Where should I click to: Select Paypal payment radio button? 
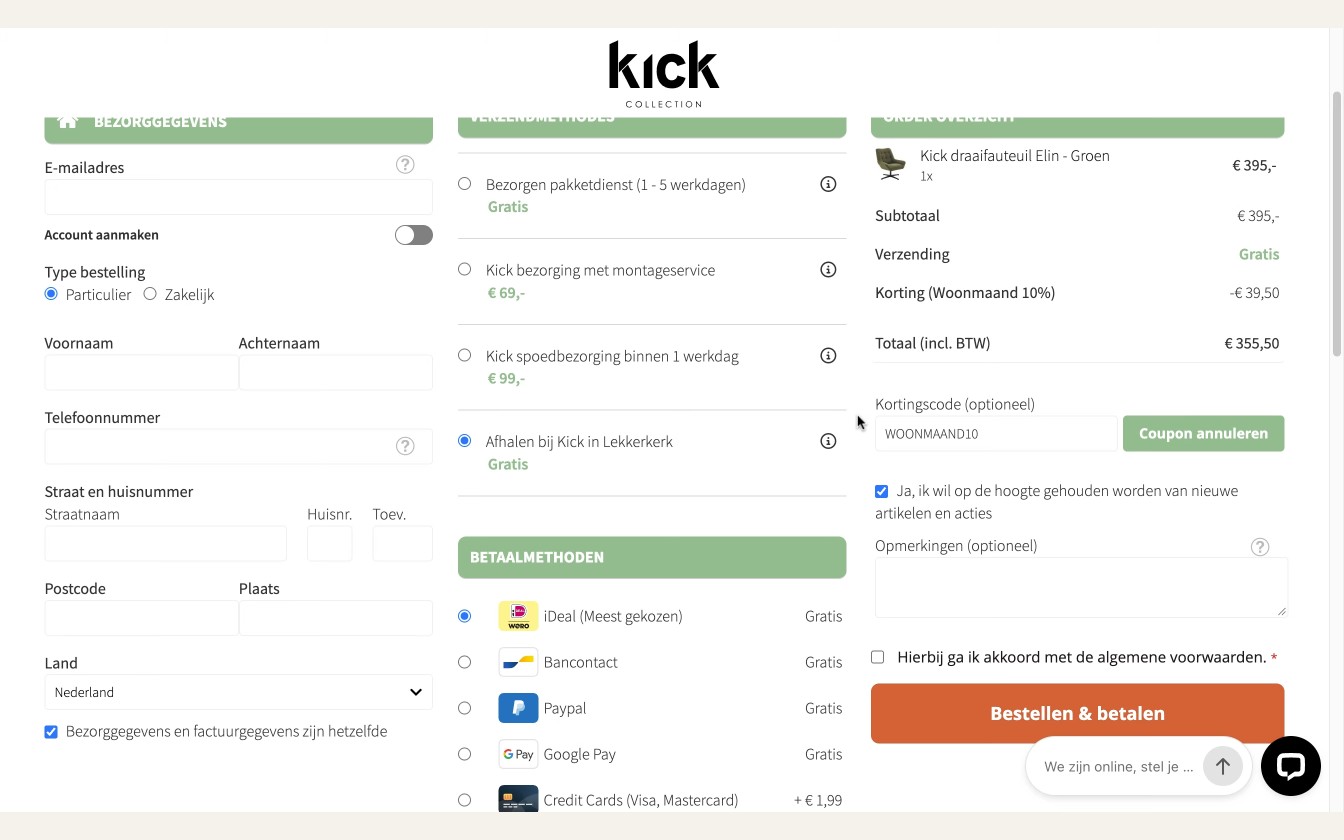[464, 708]
